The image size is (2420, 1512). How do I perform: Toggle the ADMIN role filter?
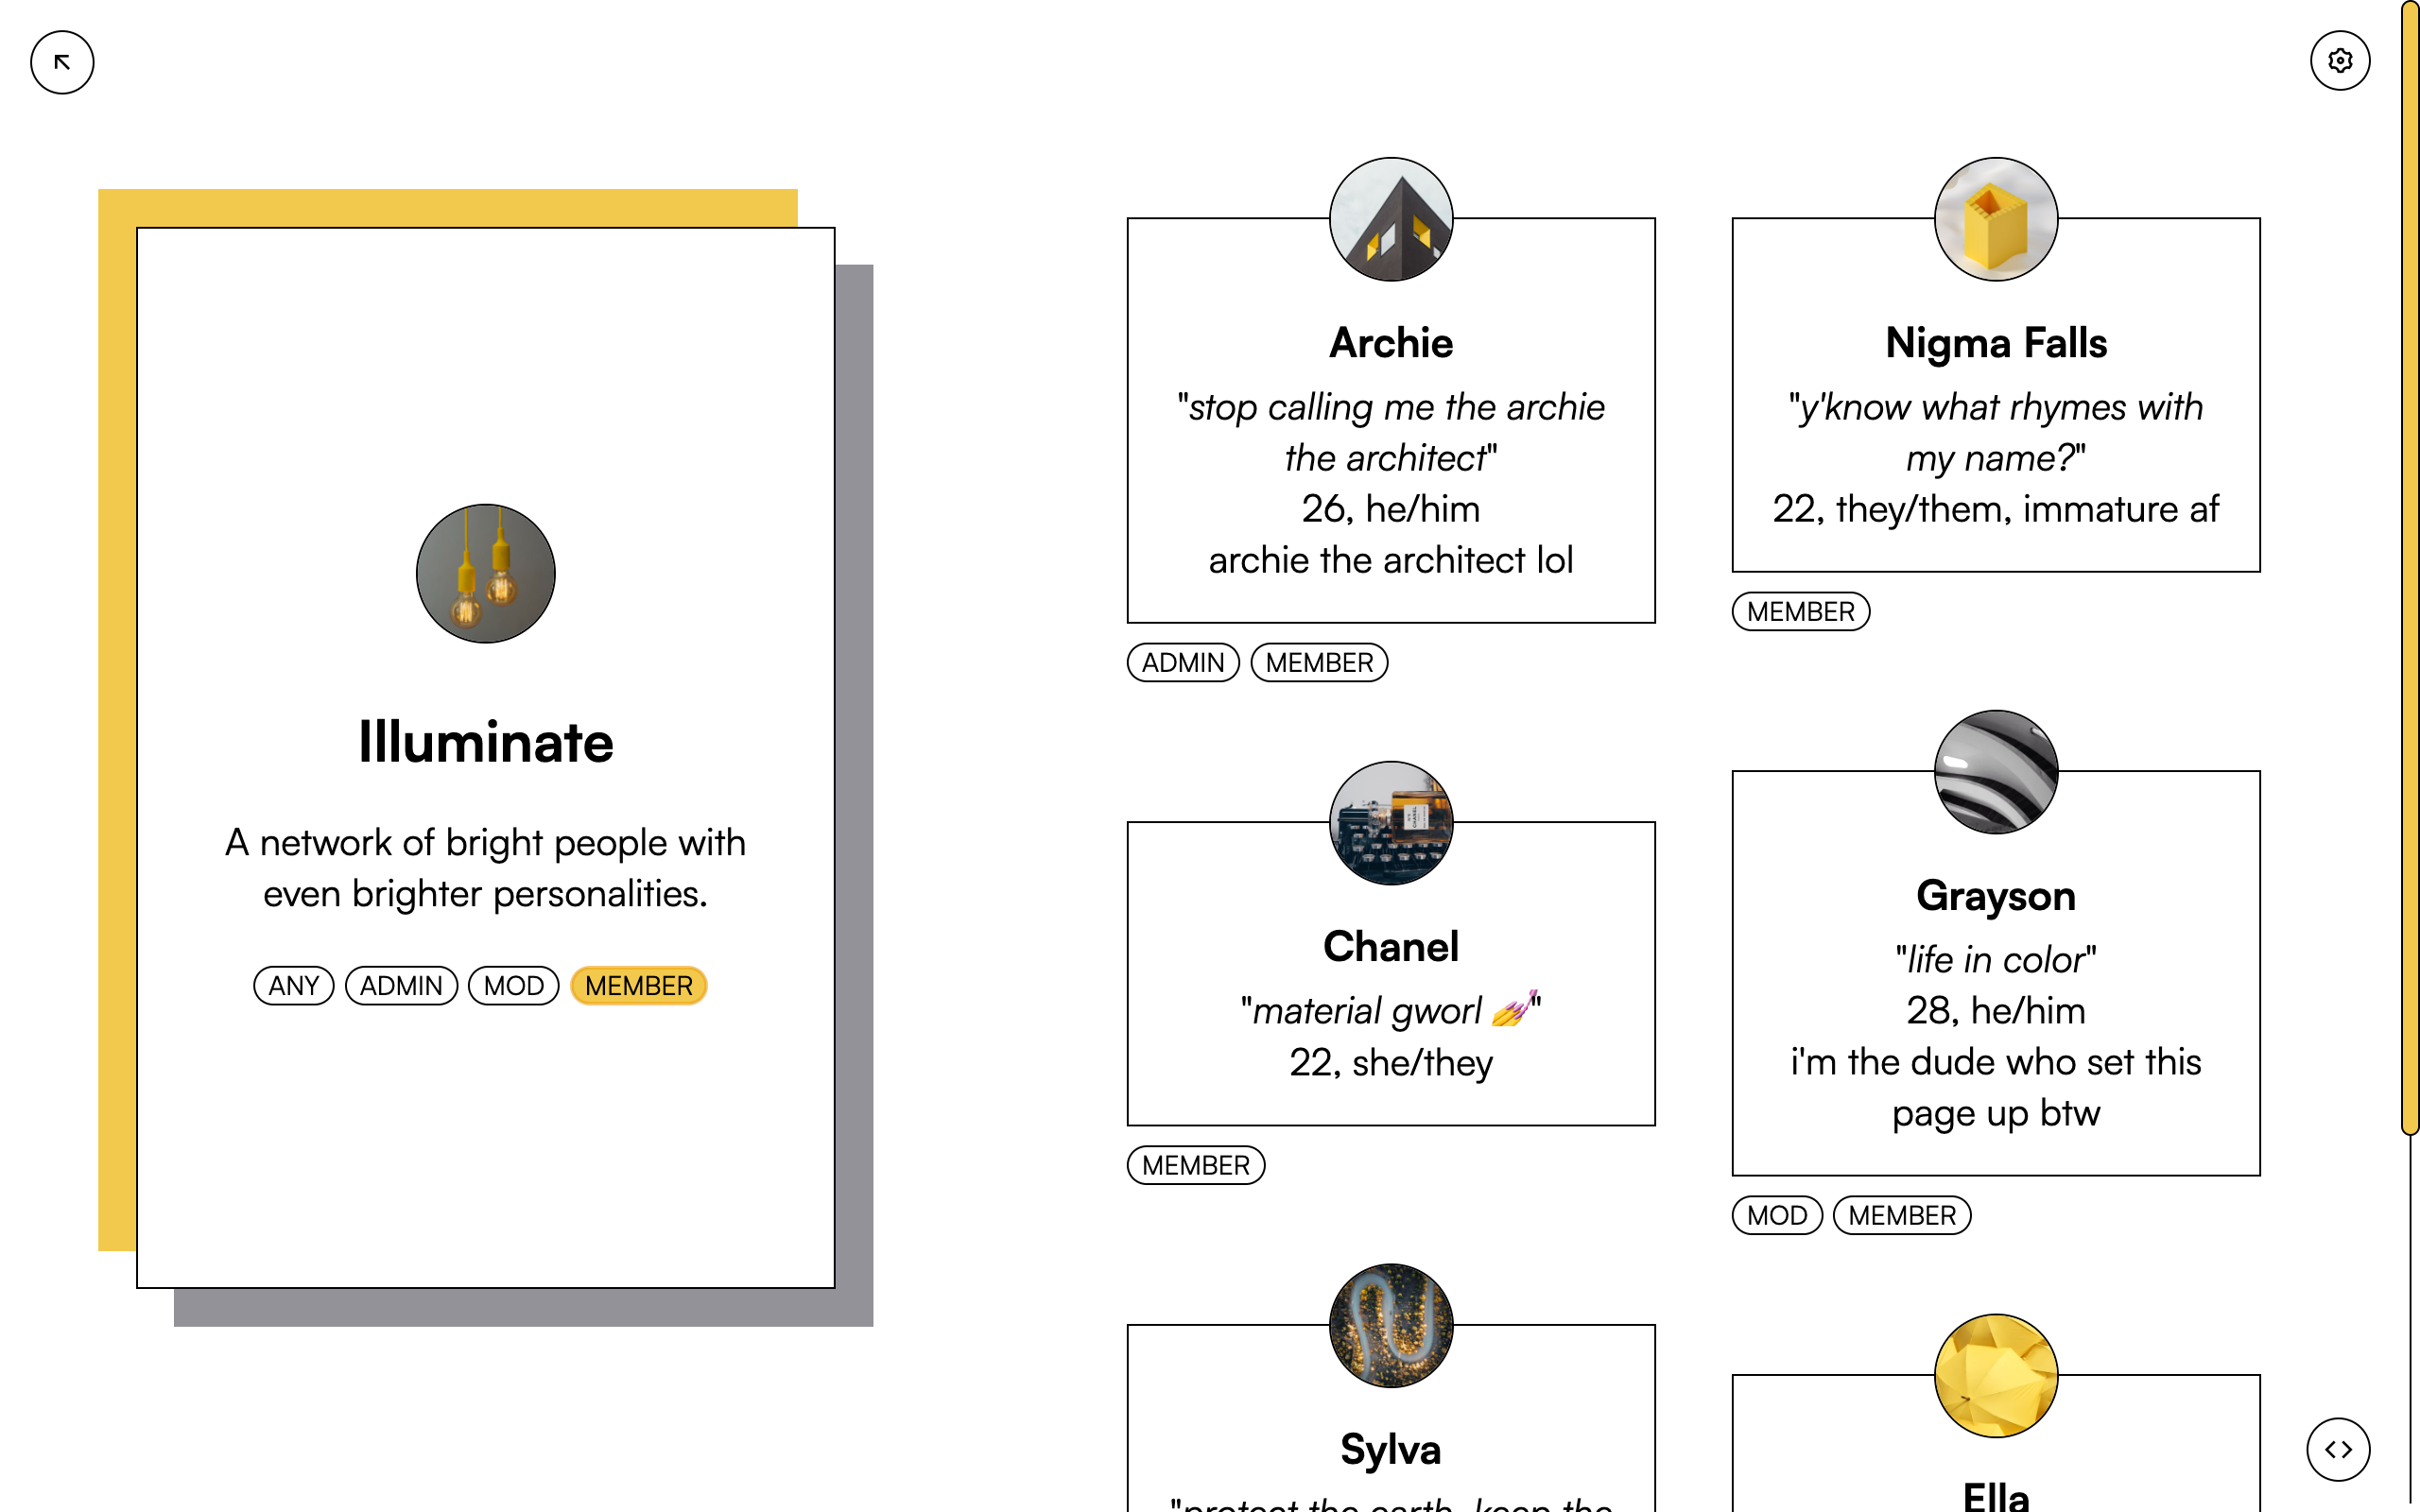pos(400,986)
